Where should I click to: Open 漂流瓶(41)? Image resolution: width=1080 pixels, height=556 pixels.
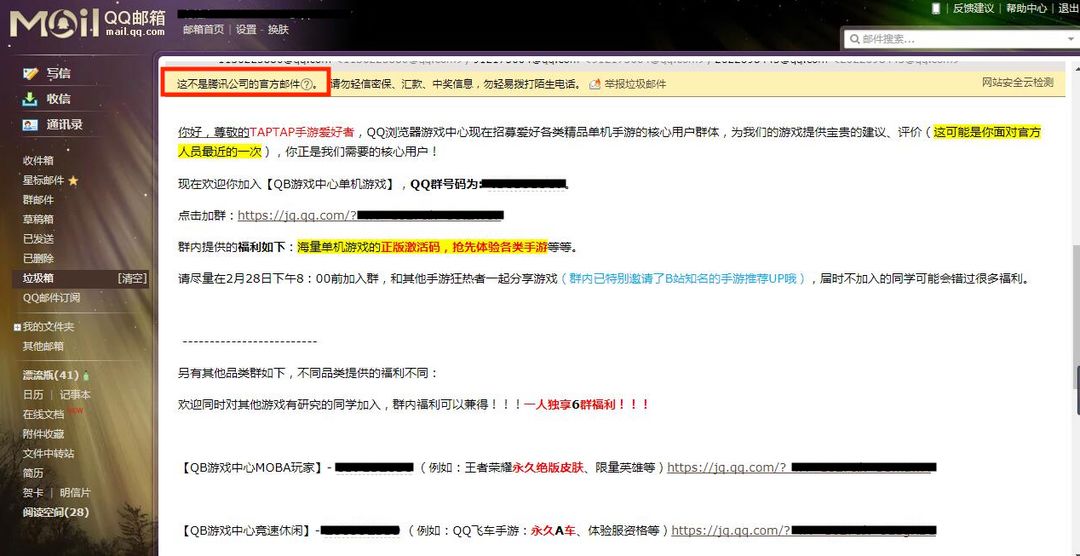click(51, 375)
